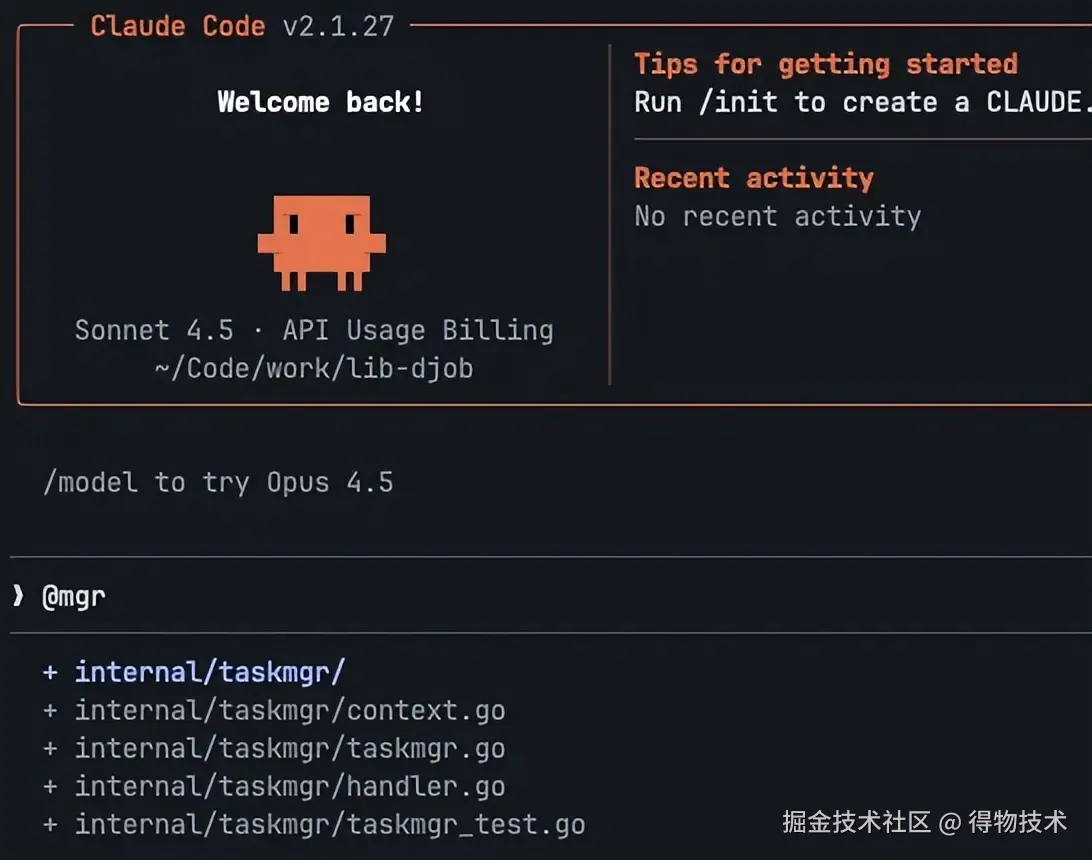Click the plus icon beside context.go

click(50, 711)
